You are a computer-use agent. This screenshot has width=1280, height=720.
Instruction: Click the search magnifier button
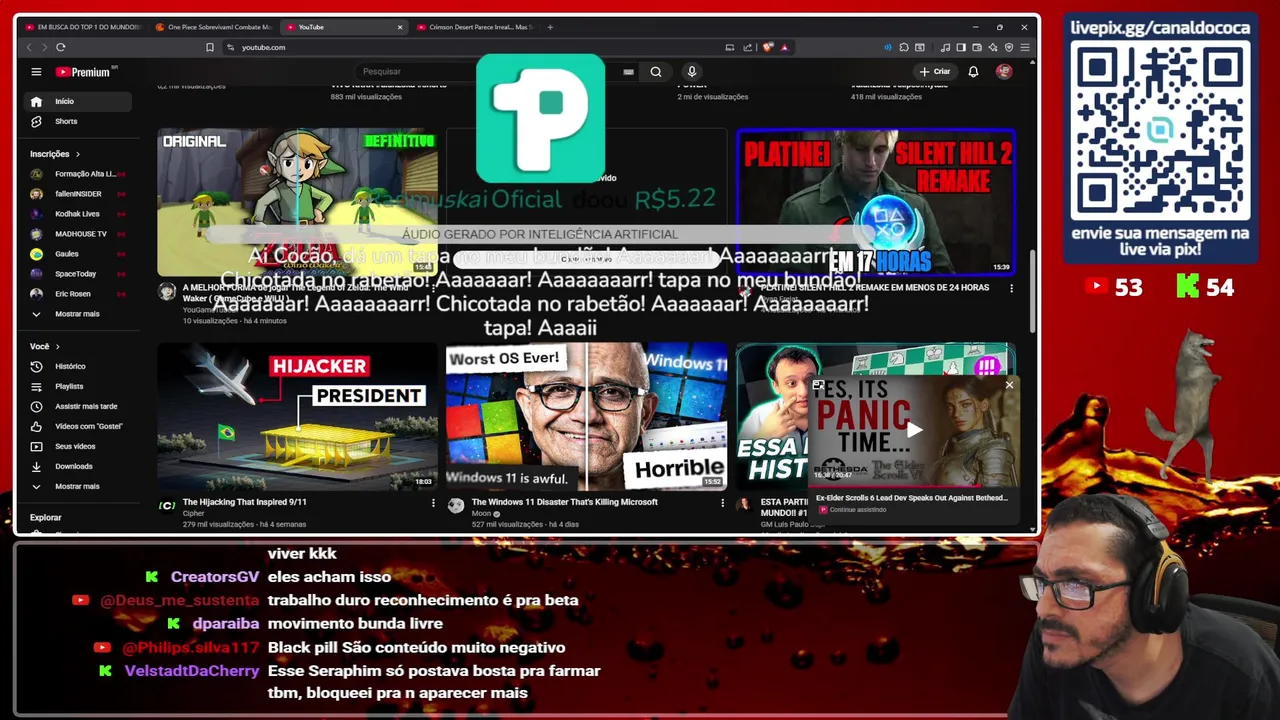(x=656, y=72)
